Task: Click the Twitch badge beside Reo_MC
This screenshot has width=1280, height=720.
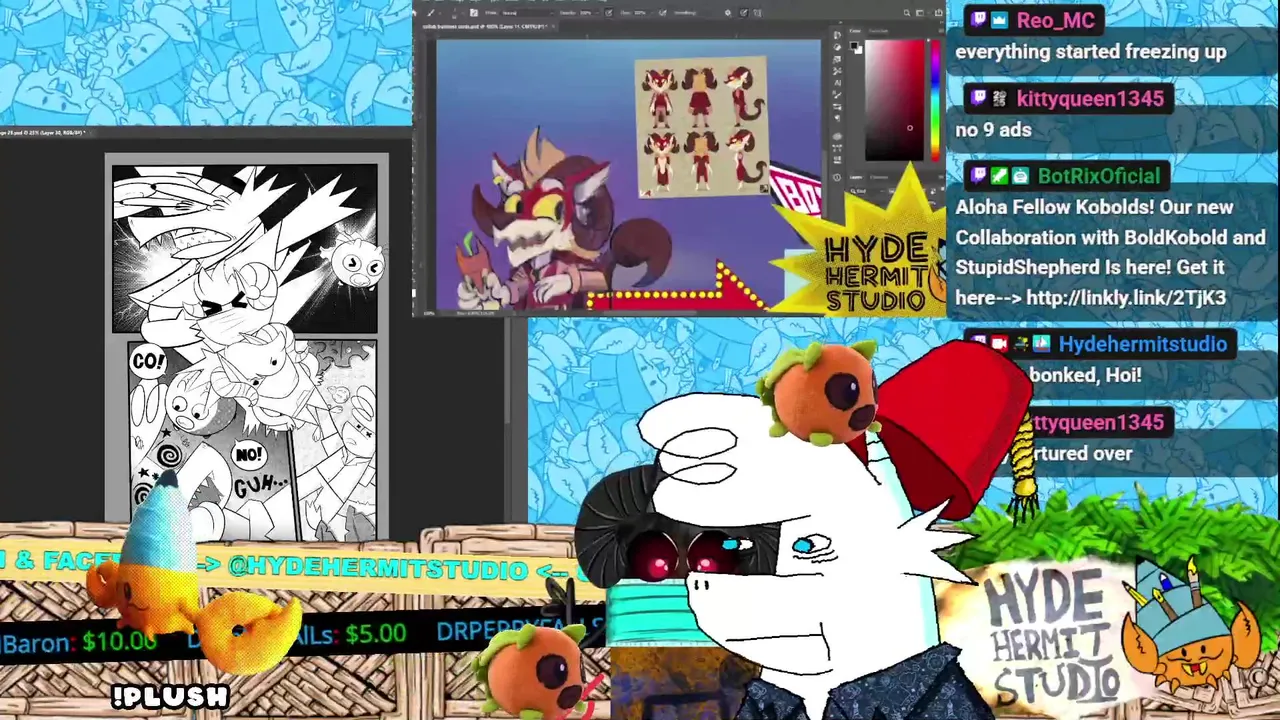Action: [979, 20]
